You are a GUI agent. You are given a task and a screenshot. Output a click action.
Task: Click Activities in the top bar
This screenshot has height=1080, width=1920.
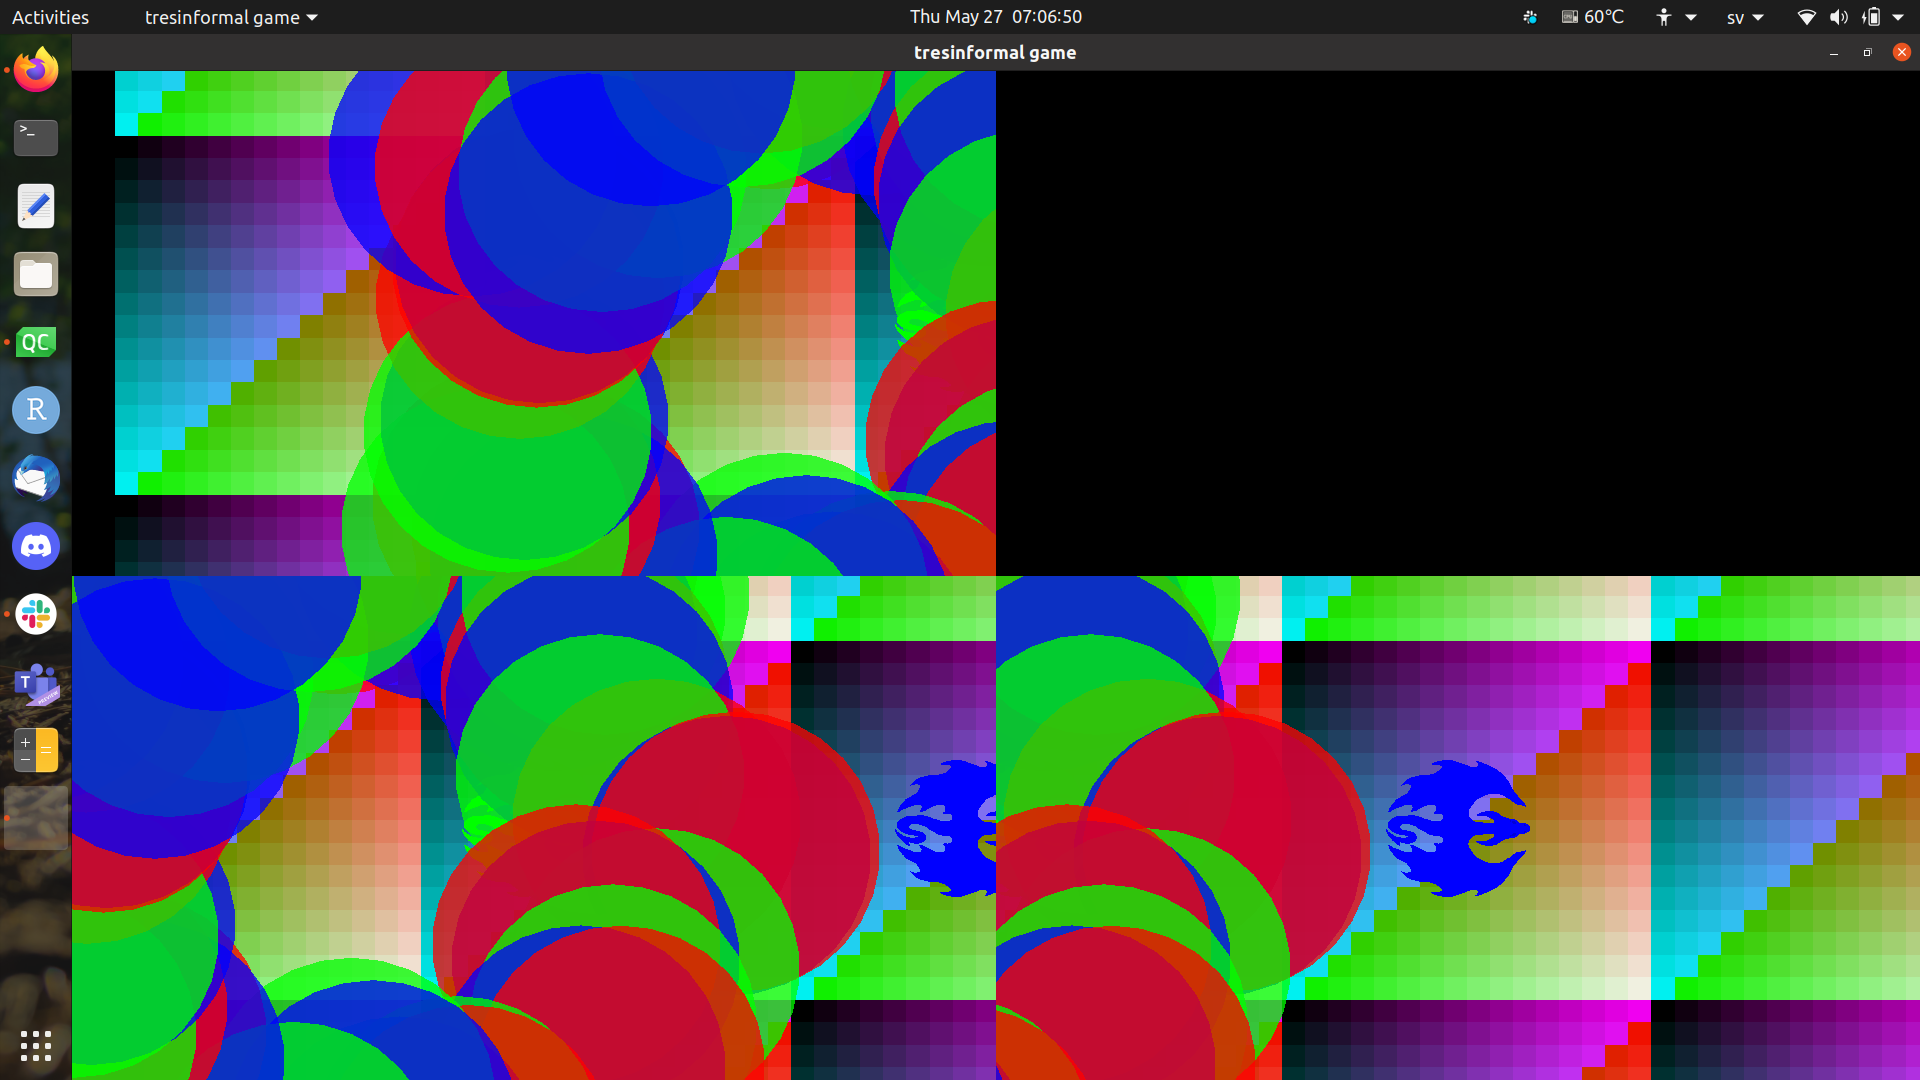(x=50, y=17)
